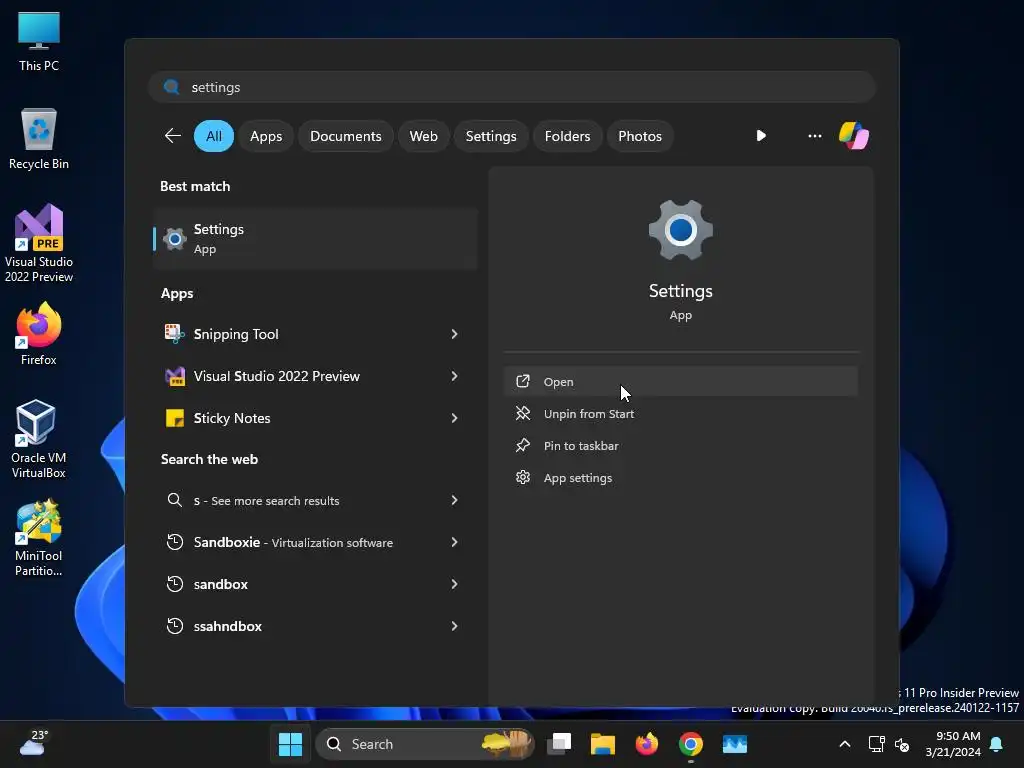The height and width of the screenshot is (768, 1024).
Task: Switch to the Web filter tab
Action: tap(423, 136)
